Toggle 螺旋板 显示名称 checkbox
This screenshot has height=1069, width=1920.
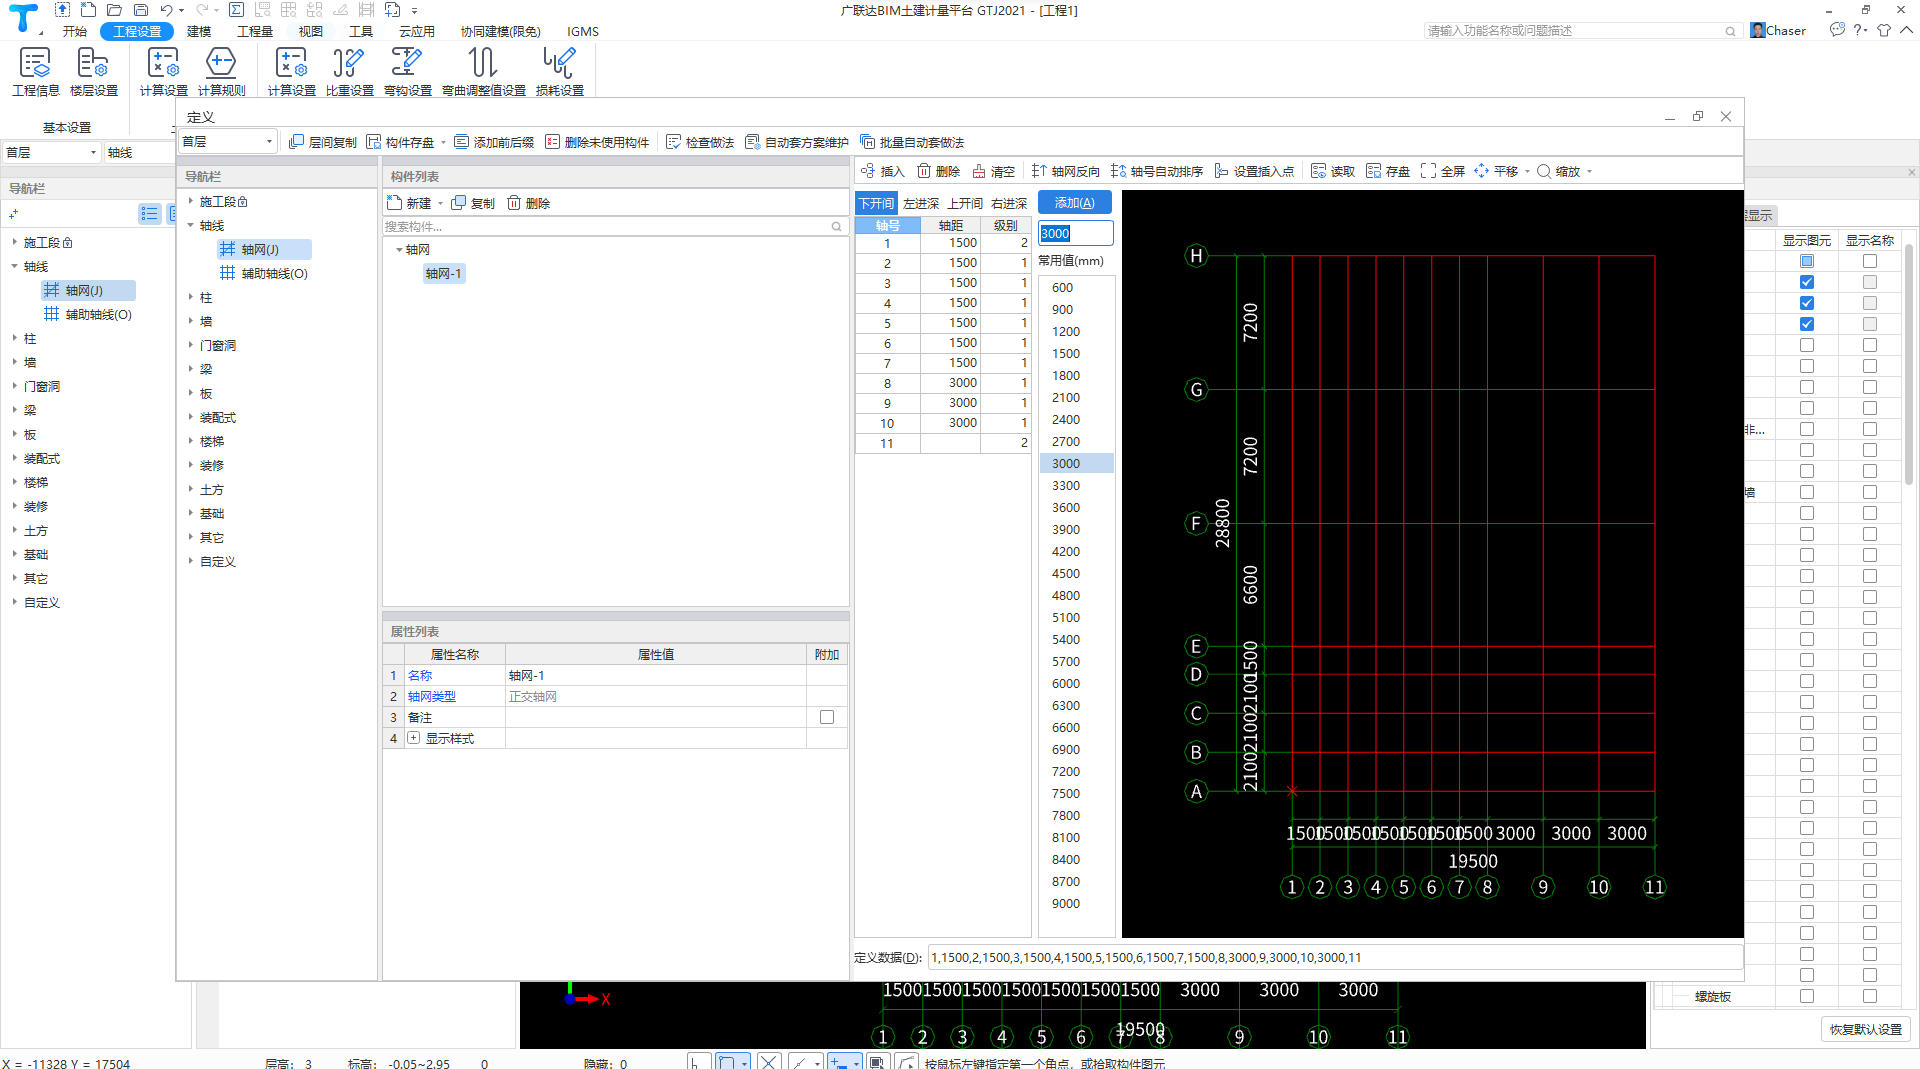click(x=1870, y=996)
